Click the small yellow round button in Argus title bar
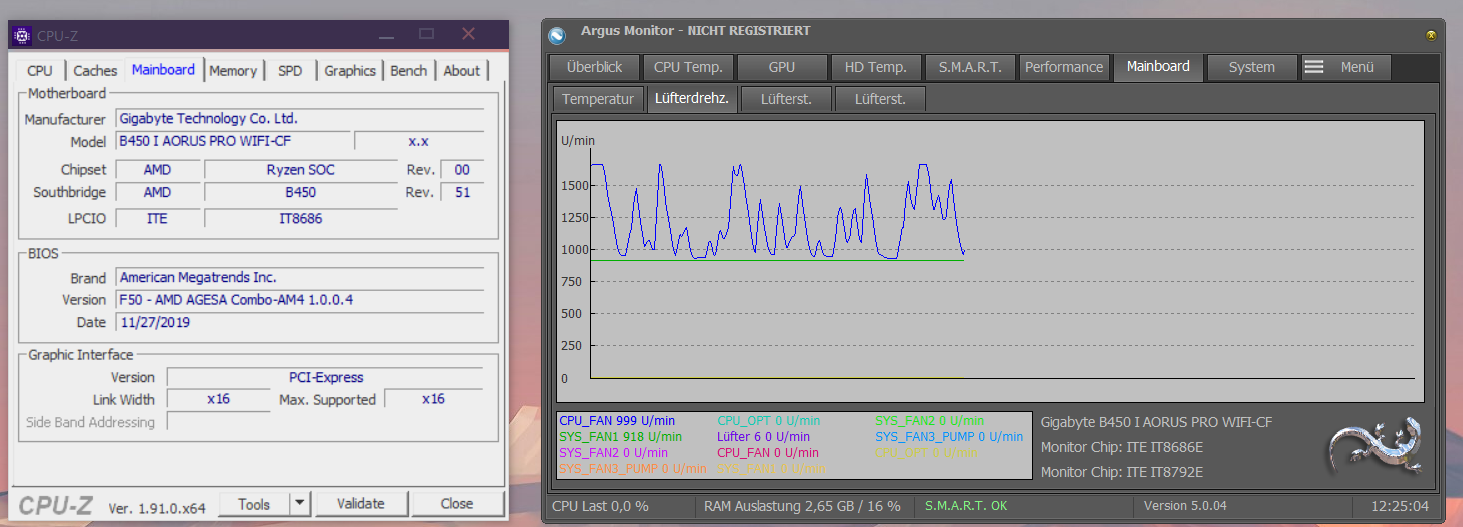The height and width of the screenshot is (527, 1463). [1430, 35]
